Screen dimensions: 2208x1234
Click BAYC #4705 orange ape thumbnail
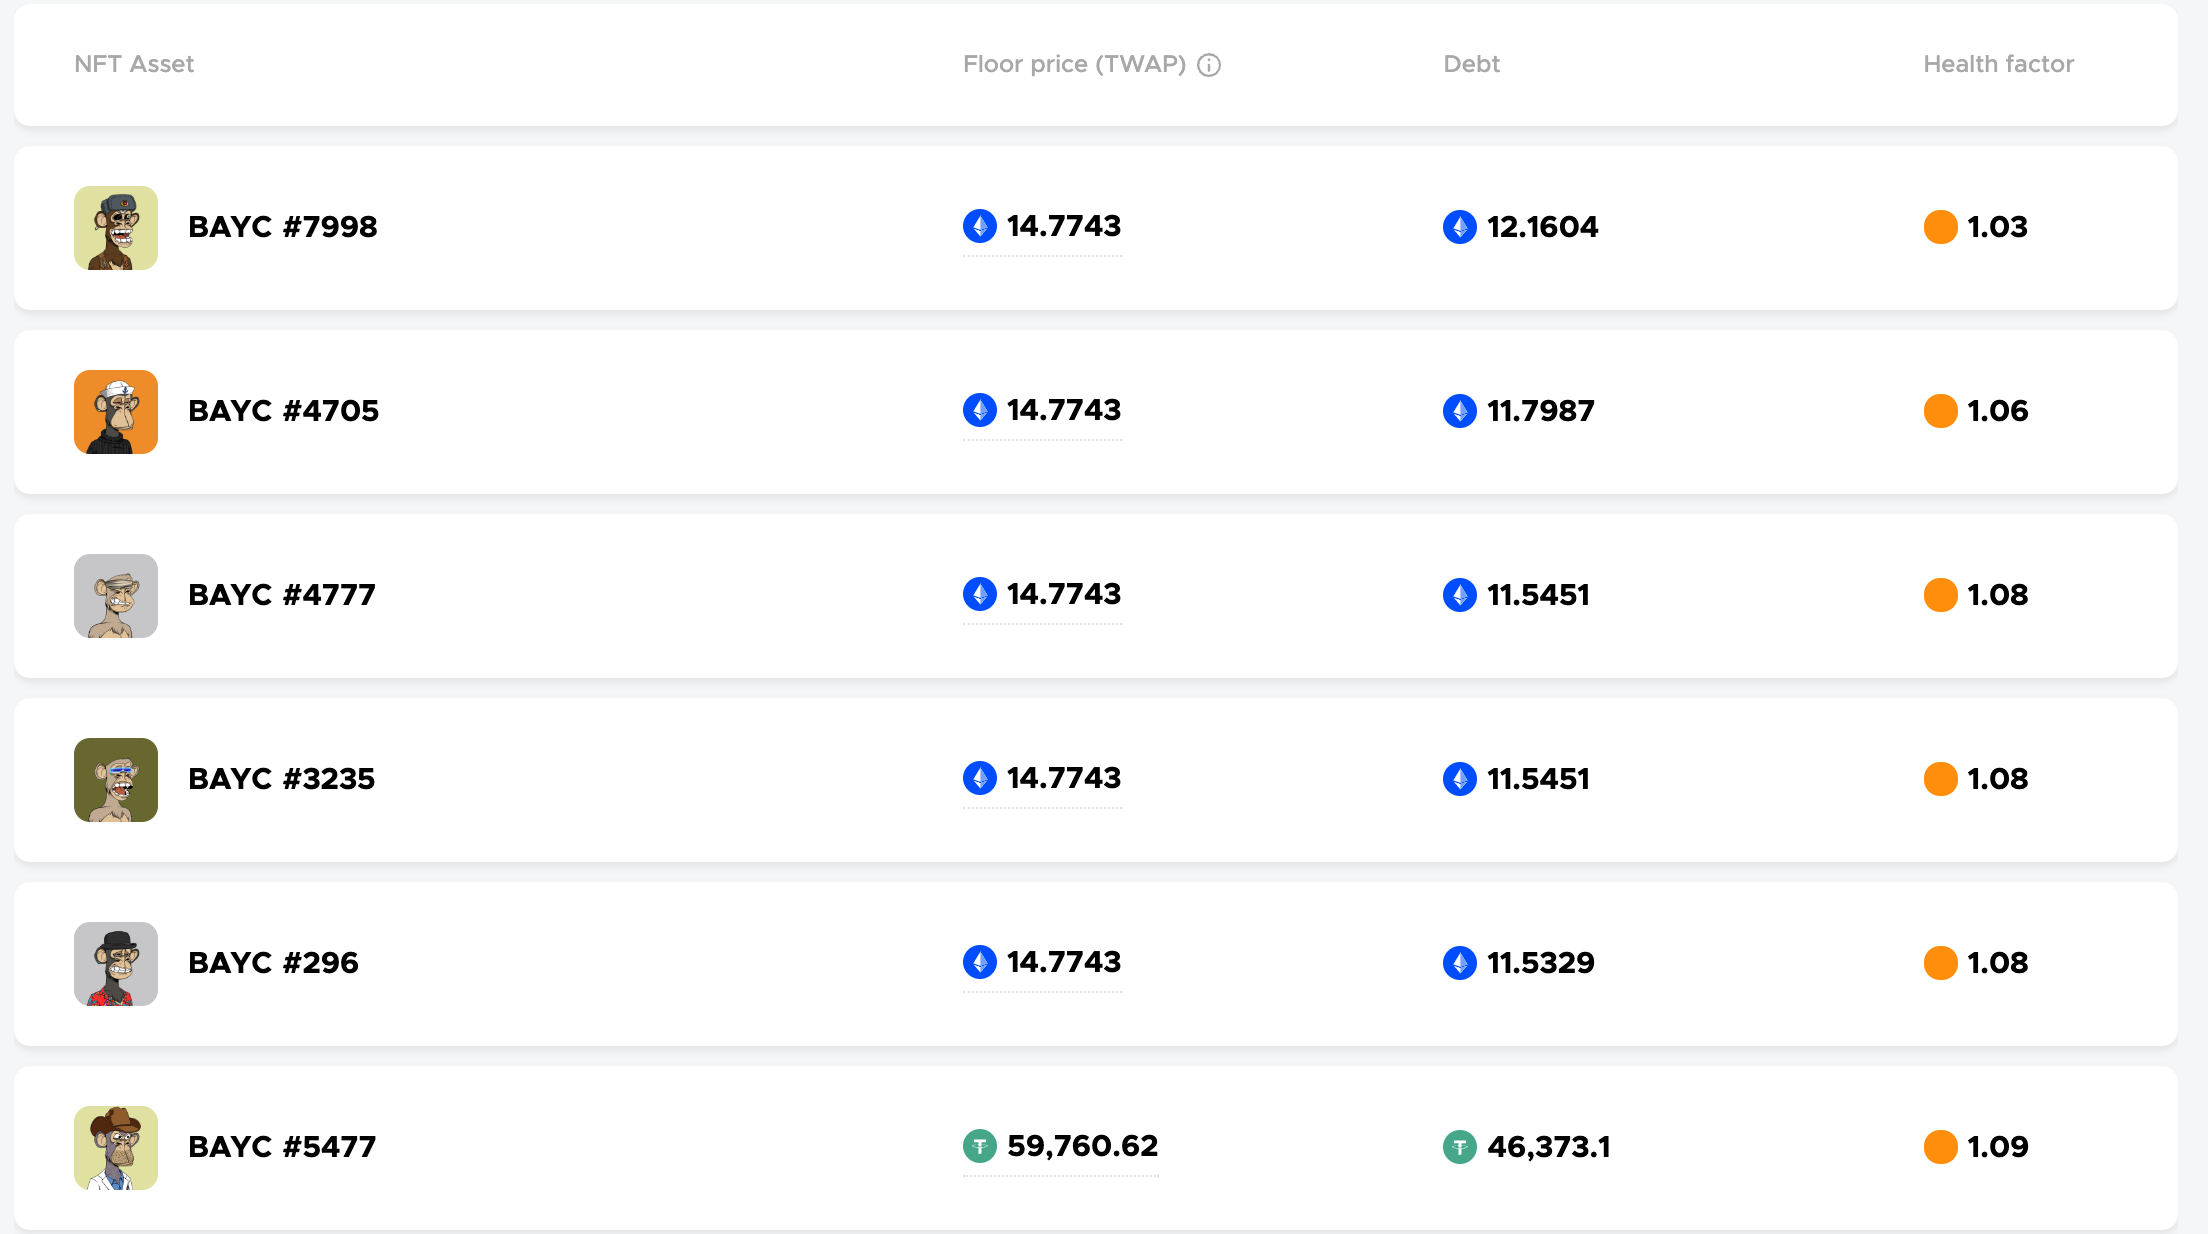[116, 412]
